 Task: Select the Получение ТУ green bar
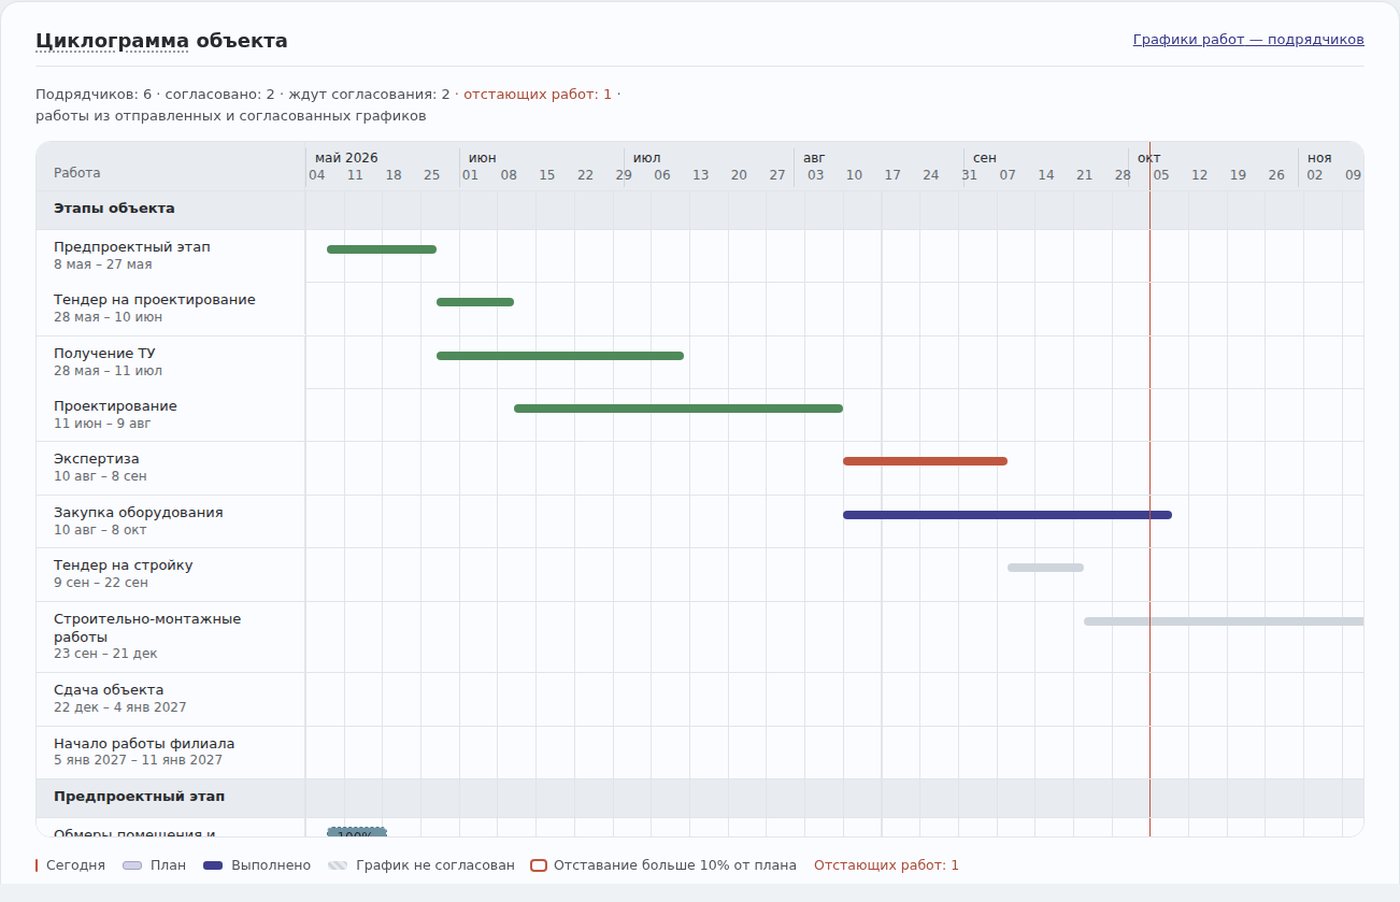pos(560,355)
